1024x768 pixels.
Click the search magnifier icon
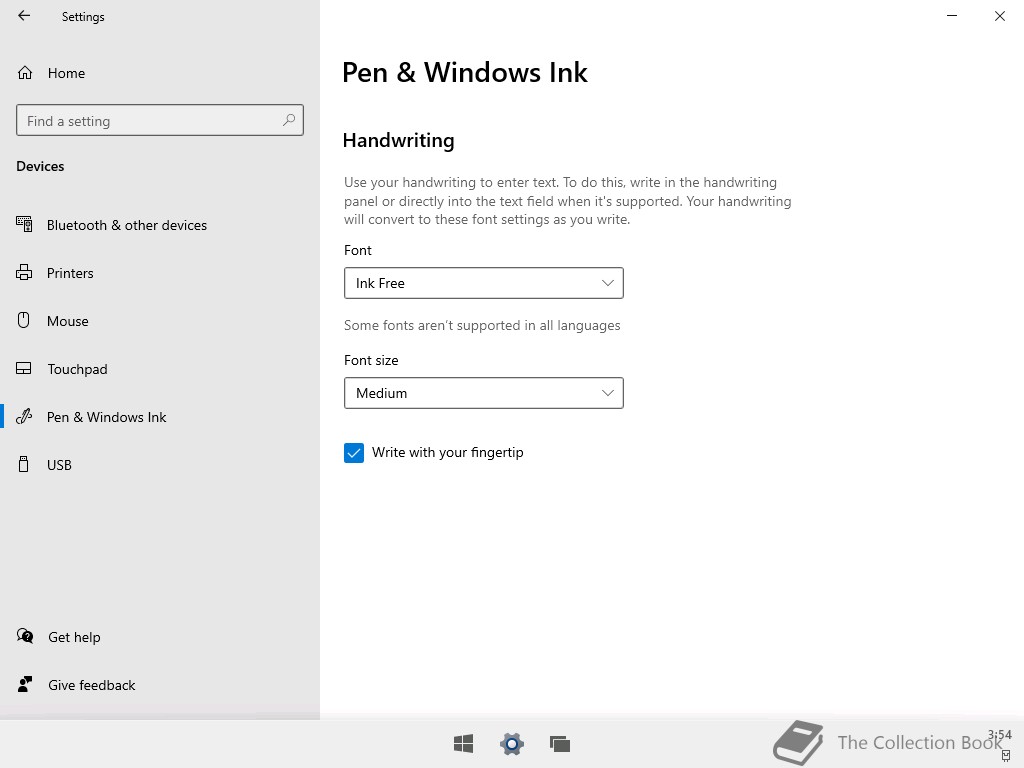pos(289,120)
